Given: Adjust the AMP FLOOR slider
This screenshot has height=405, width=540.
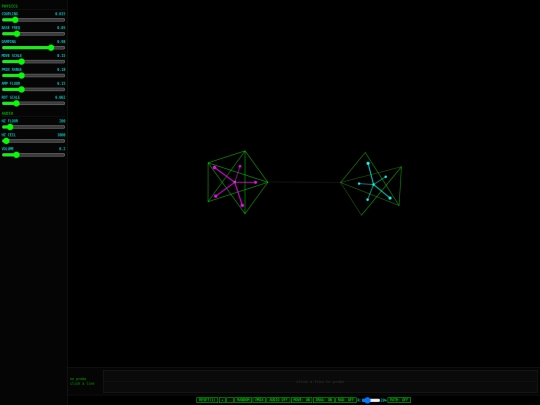Looking at the screenshot, I should [x=33, y=90].
